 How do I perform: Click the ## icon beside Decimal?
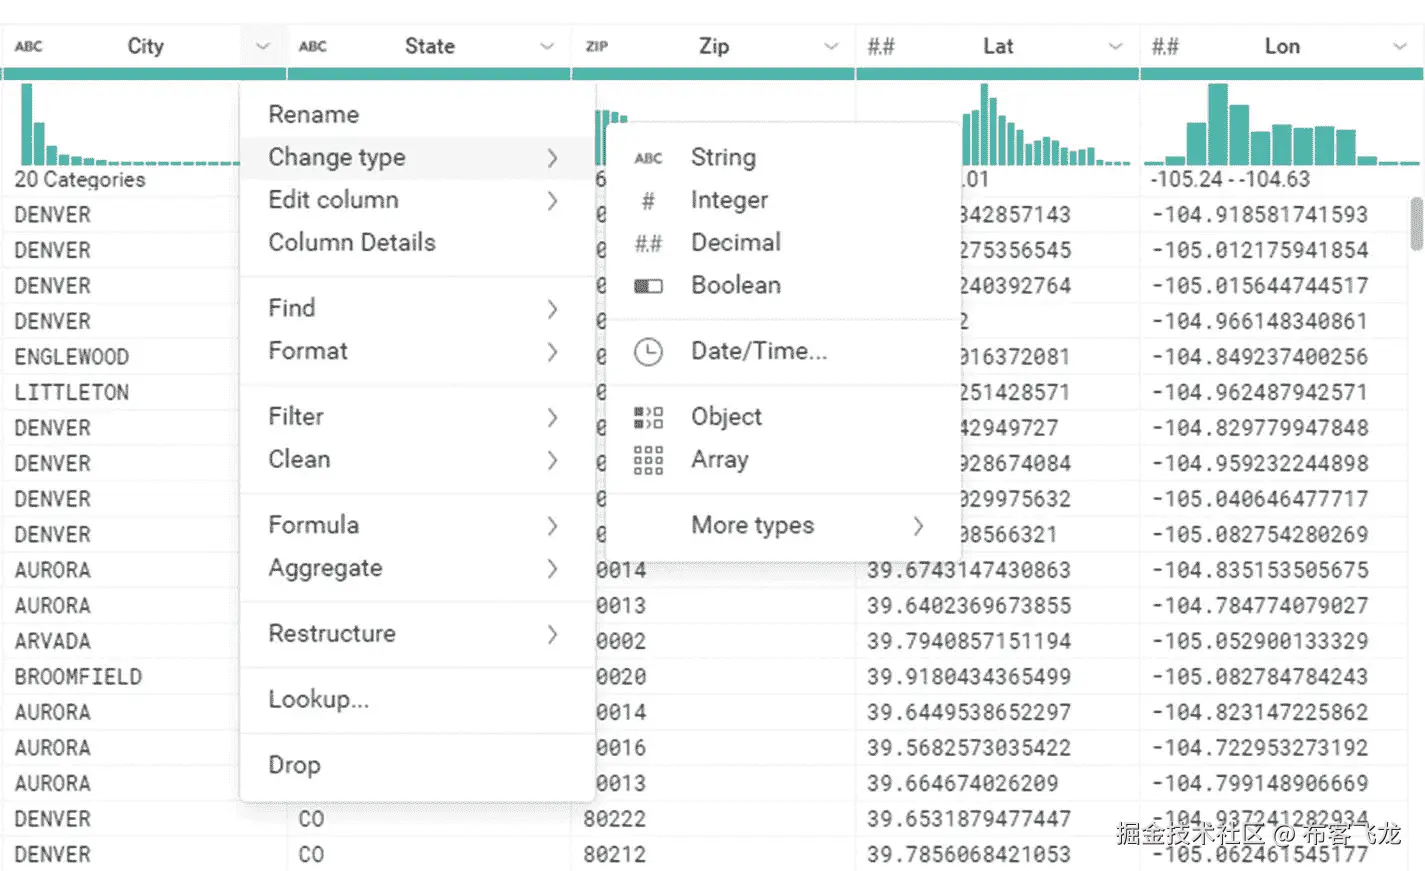[648, 243]
